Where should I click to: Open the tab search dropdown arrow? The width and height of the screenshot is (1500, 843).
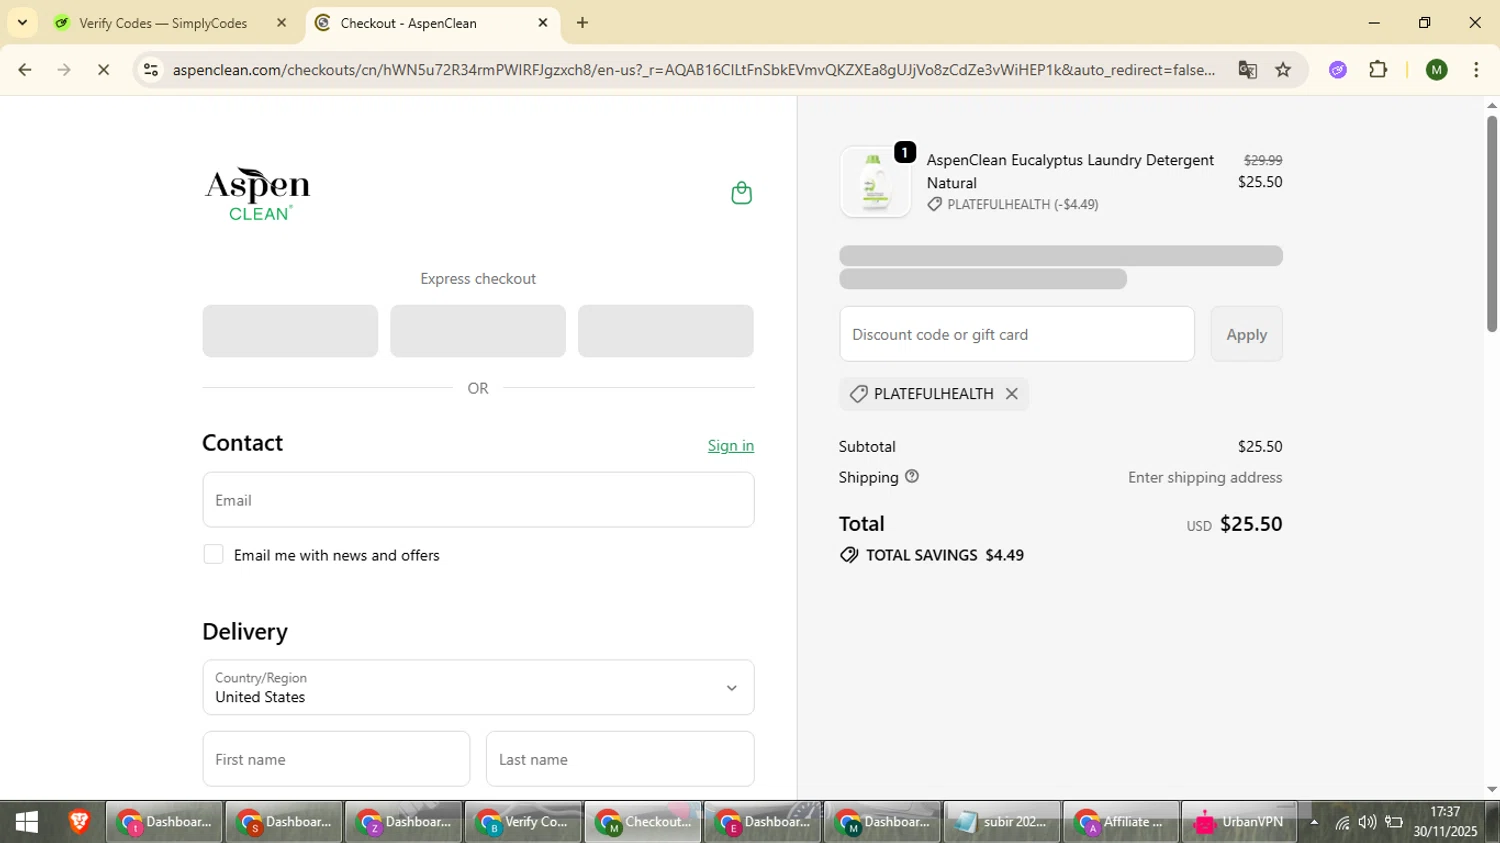click(22, 23)
